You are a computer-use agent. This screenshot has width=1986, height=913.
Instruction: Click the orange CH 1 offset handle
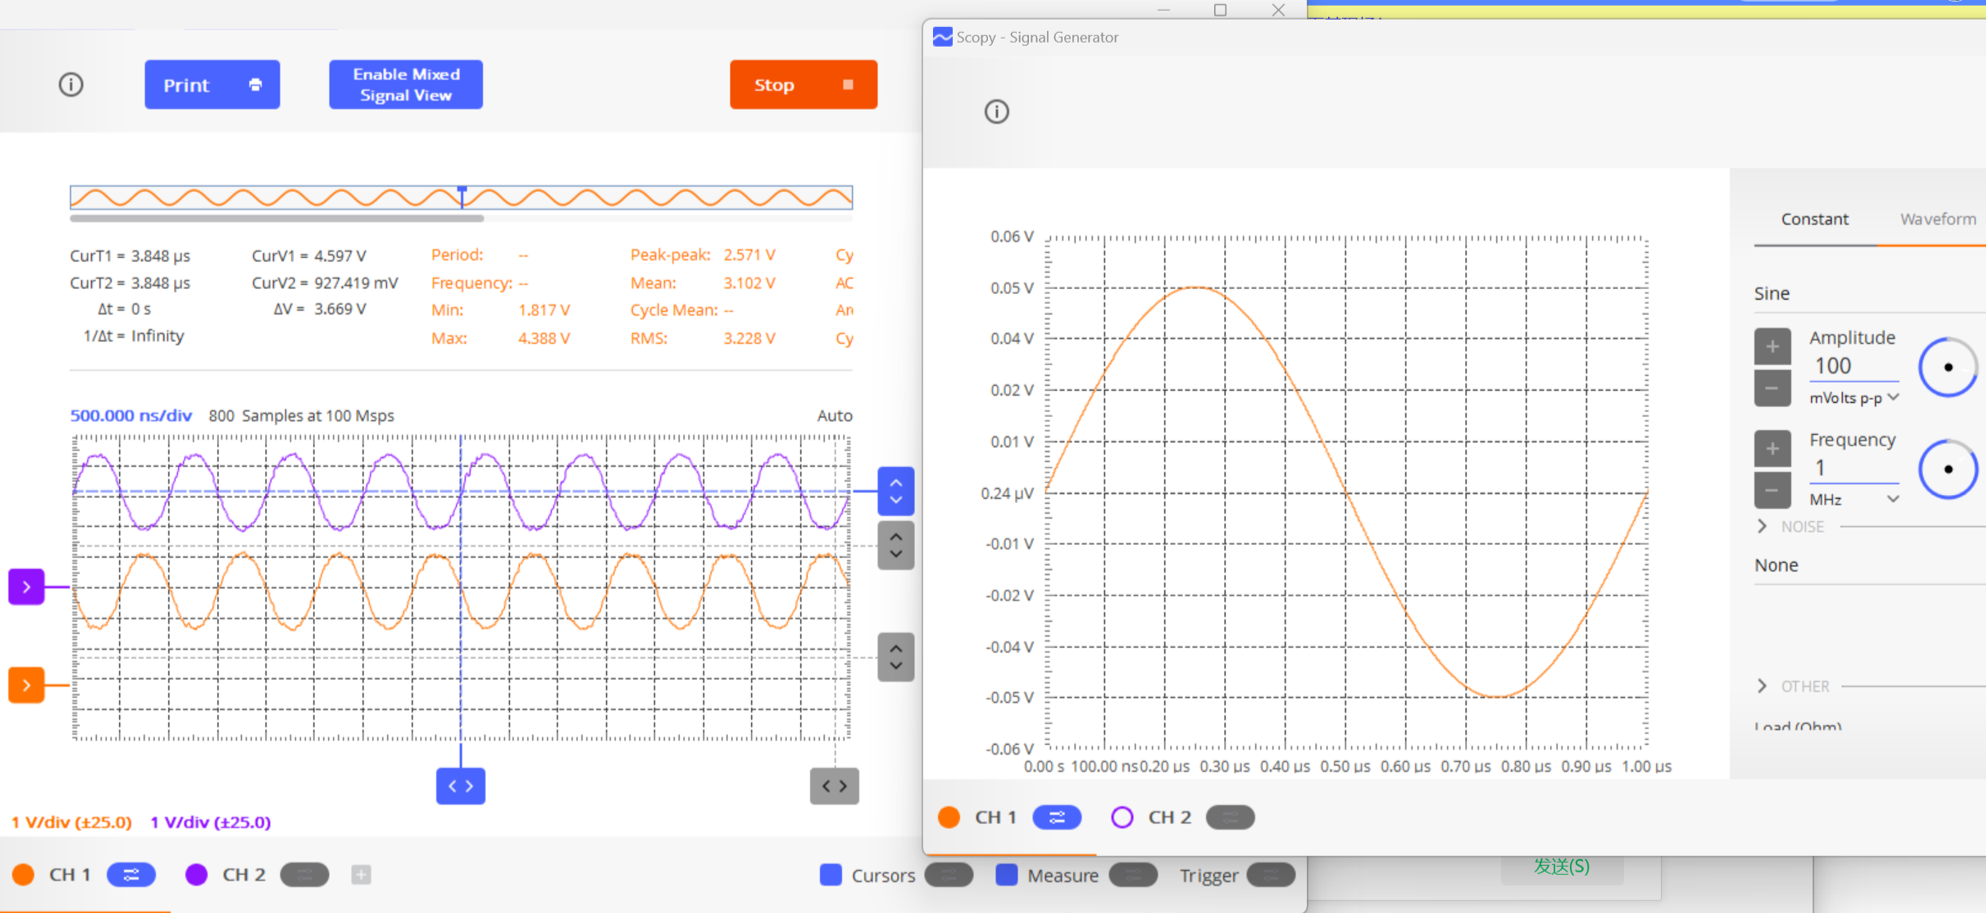tap(27, 686)
